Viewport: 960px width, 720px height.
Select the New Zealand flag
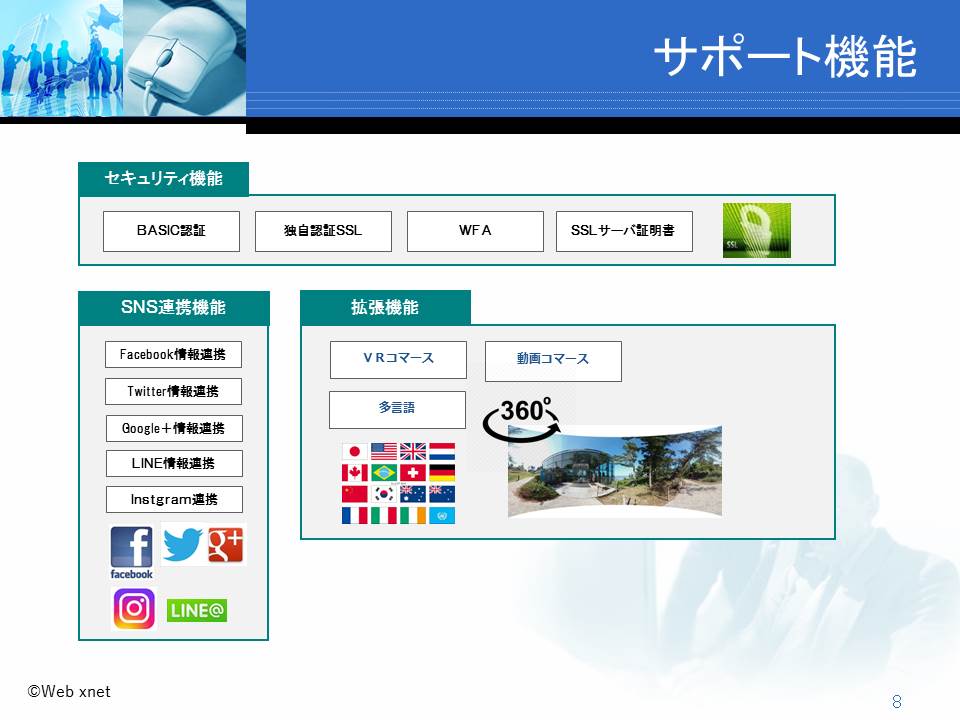pyautogui.click(x=442, y=494)
